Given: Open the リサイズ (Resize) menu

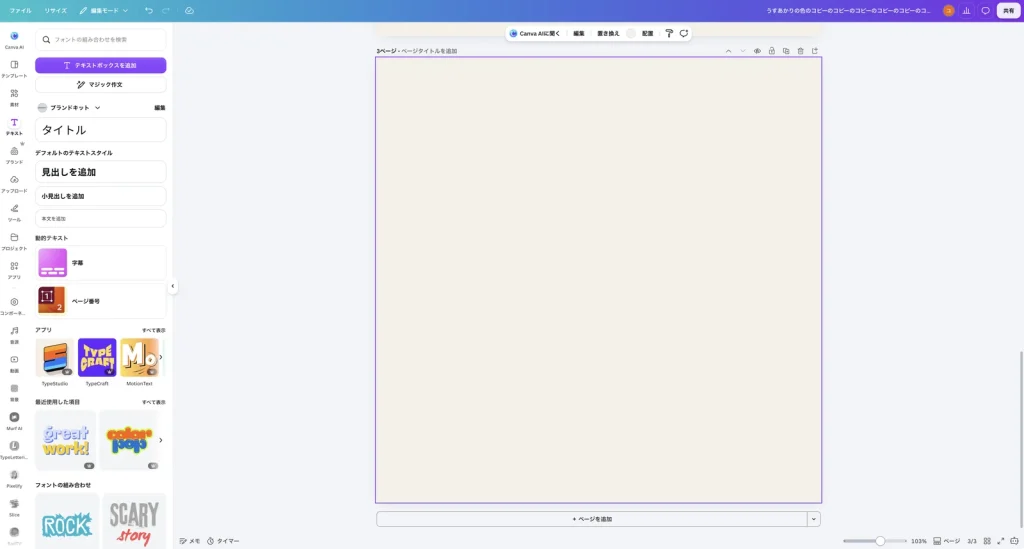Looking at the screenshot, I should [56, 10].
